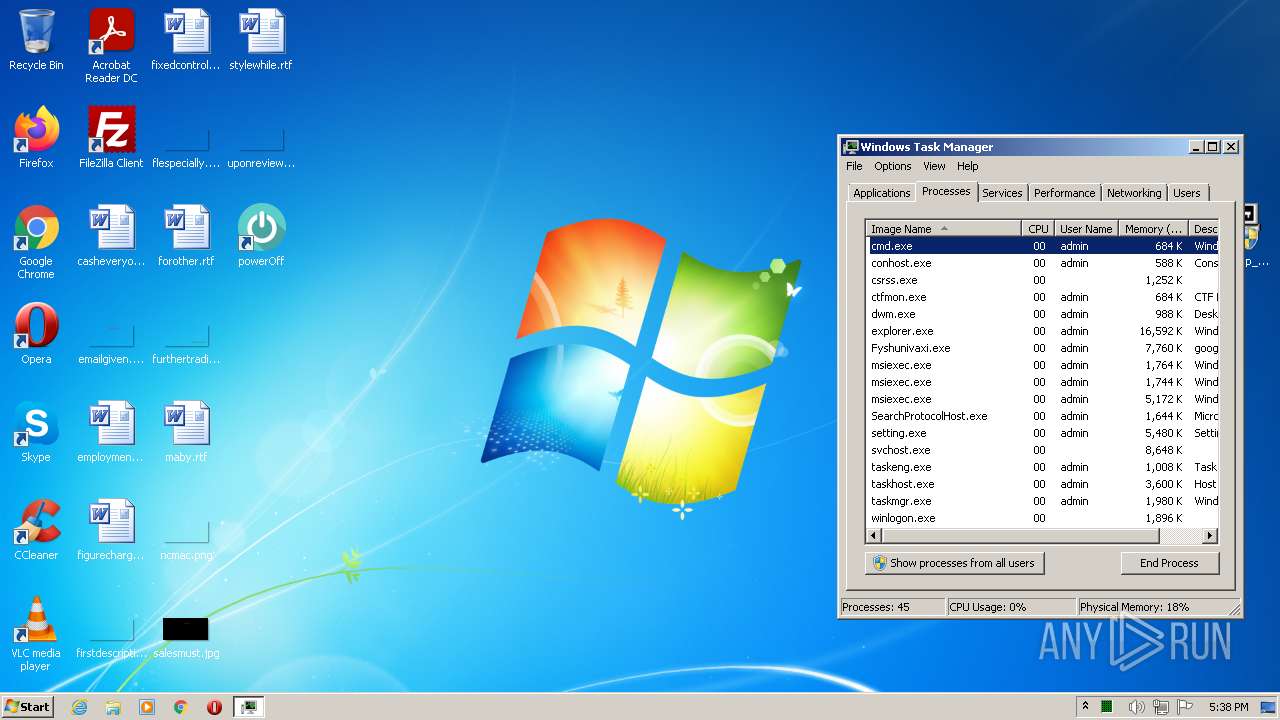Open Help menu in Task Manager
Viewport: 1280px width, 720px height.
pos(967,166)
